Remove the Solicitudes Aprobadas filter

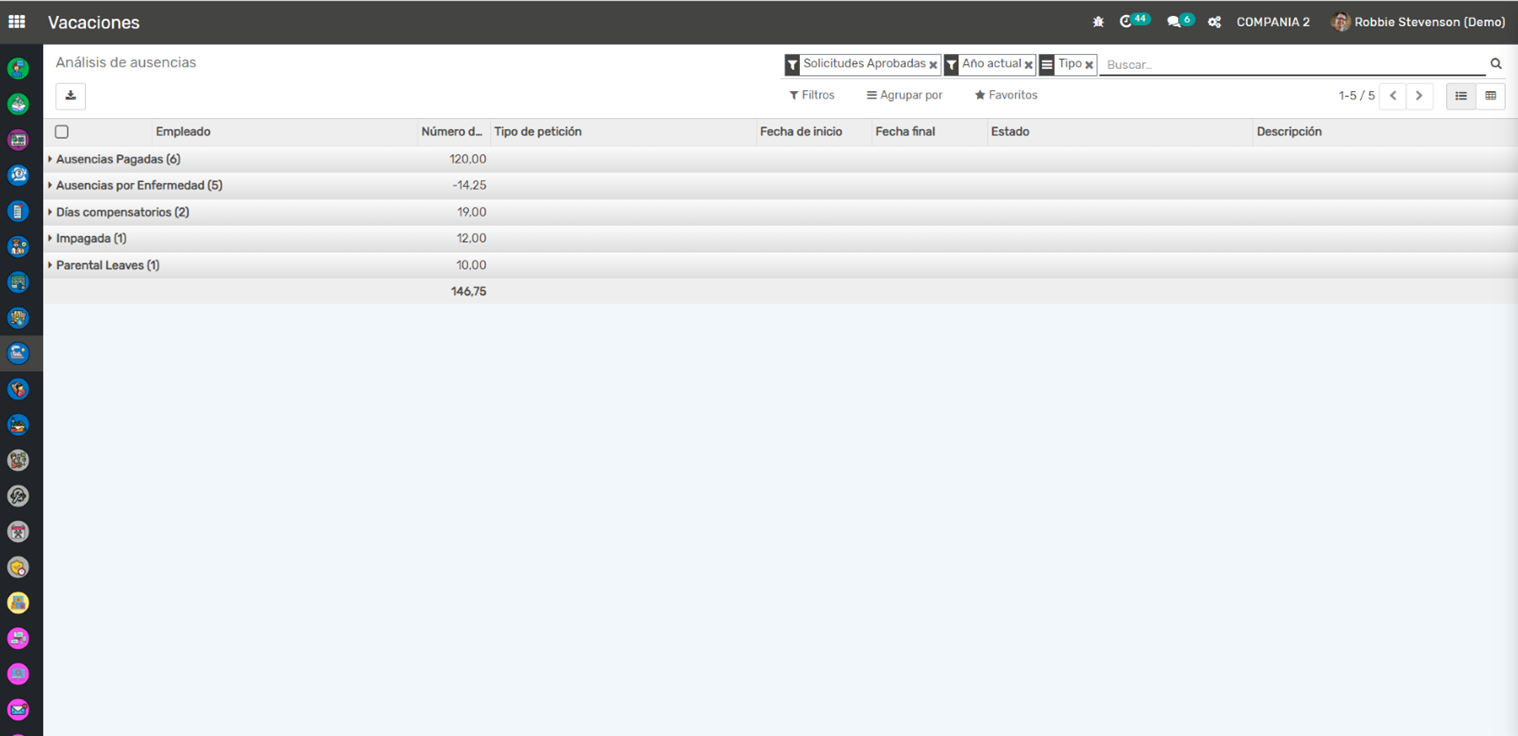[933, 65]
